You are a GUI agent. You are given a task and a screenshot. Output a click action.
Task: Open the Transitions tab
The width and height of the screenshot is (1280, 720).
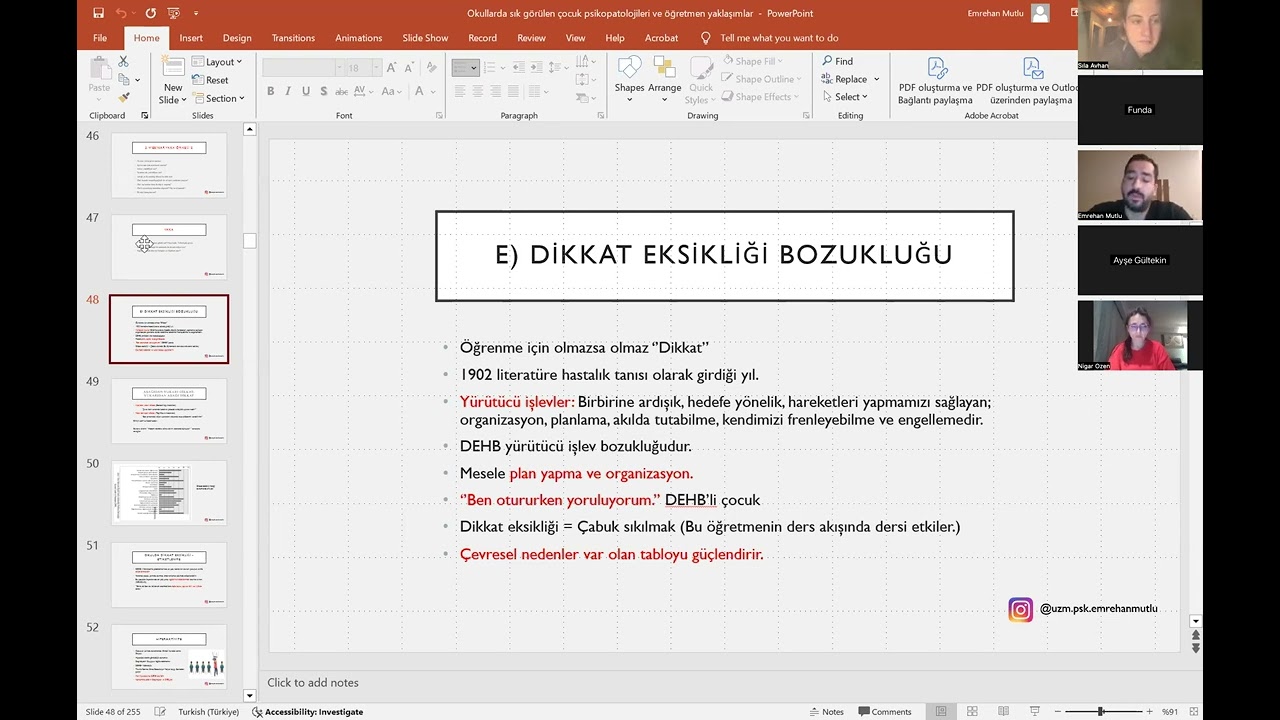click(x=293, y=38)
